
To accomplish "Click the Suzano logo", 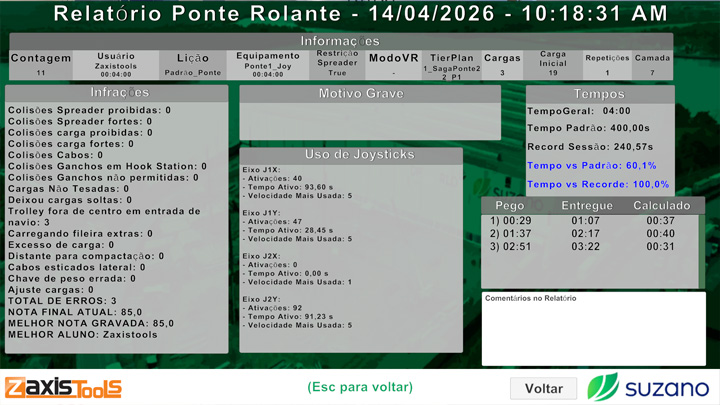I will click(x=648, y=387).
